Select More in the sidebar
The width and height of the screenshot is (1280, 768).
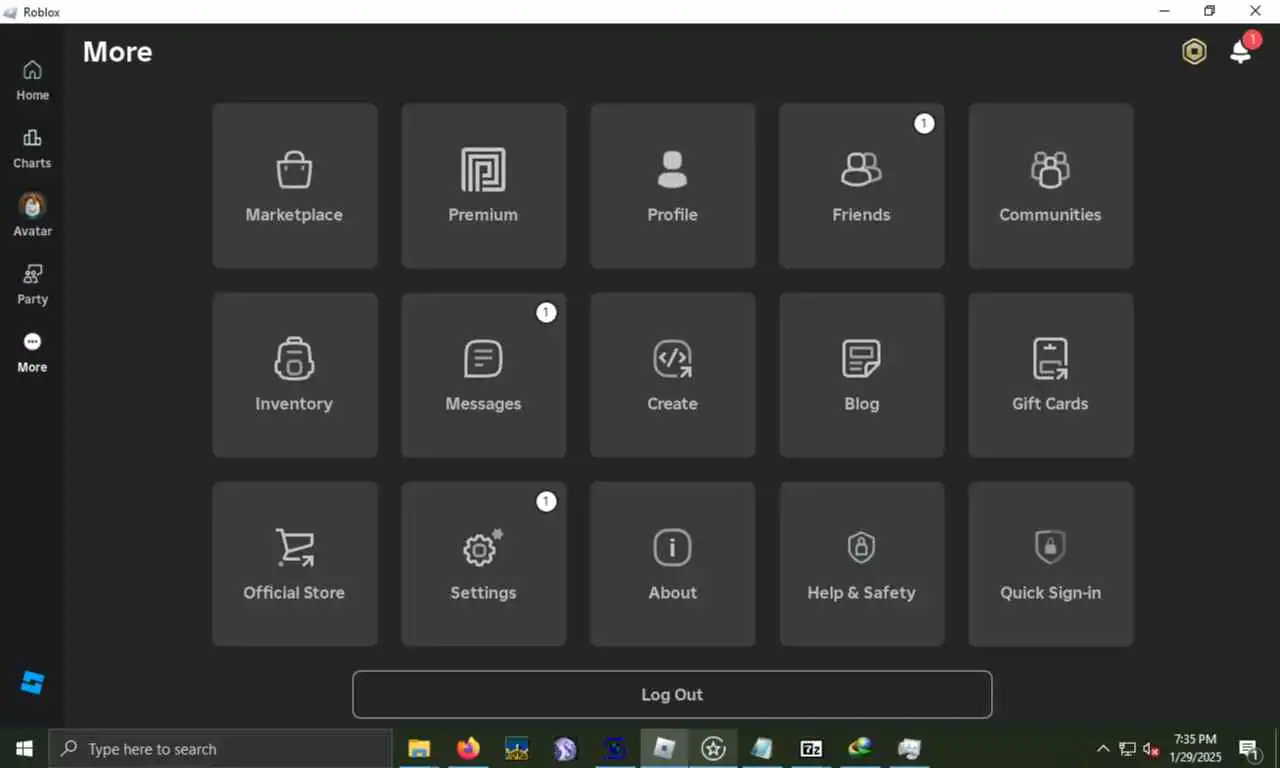click(32, 352)
